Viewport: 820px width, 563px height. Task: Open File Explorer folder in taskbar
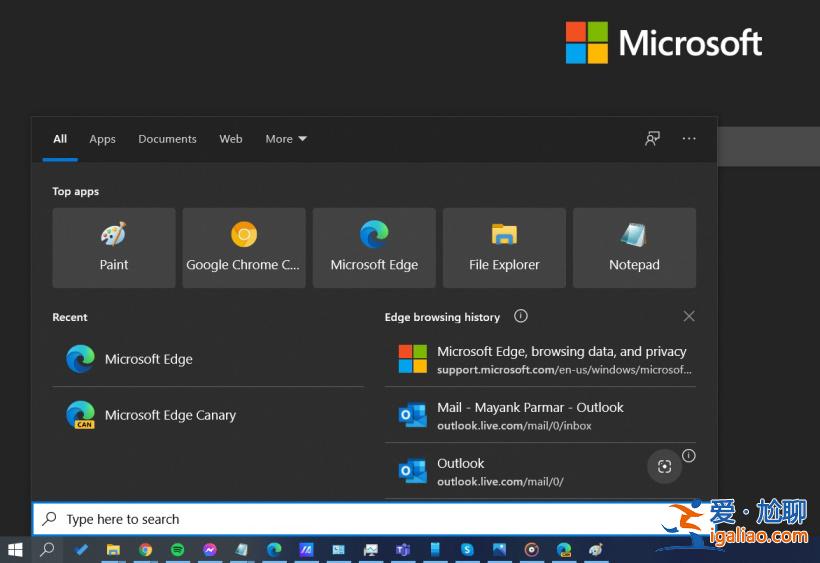(113, 549)
